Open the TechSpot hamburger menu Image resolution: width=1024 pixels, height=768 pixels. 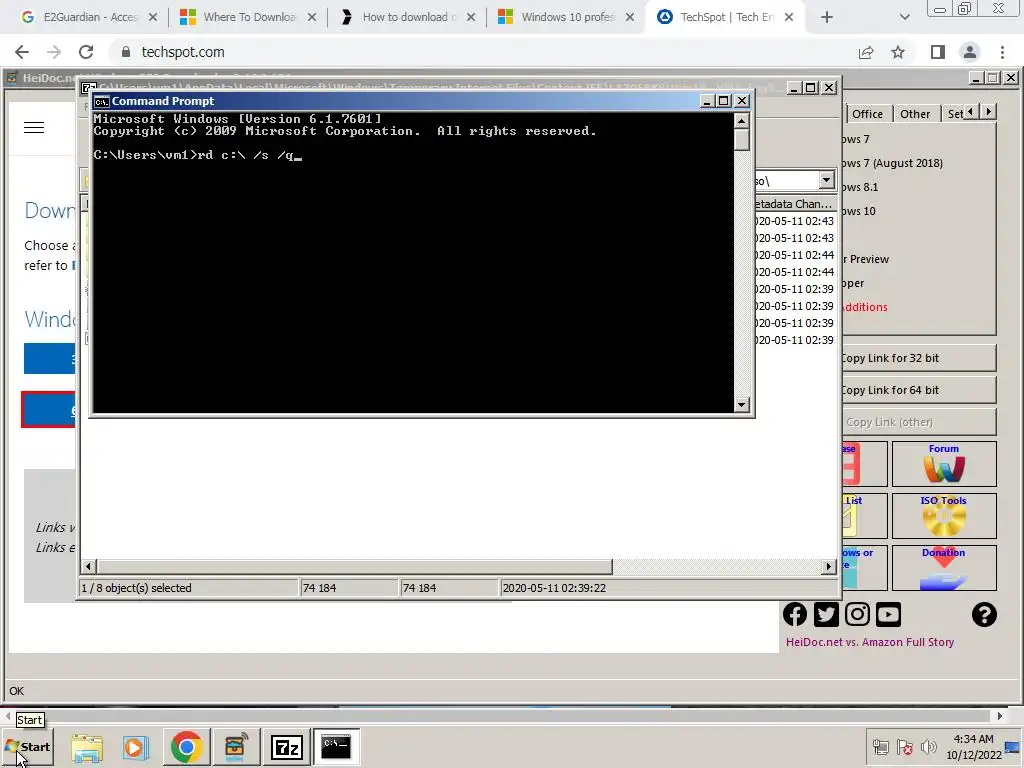(34, 127)
